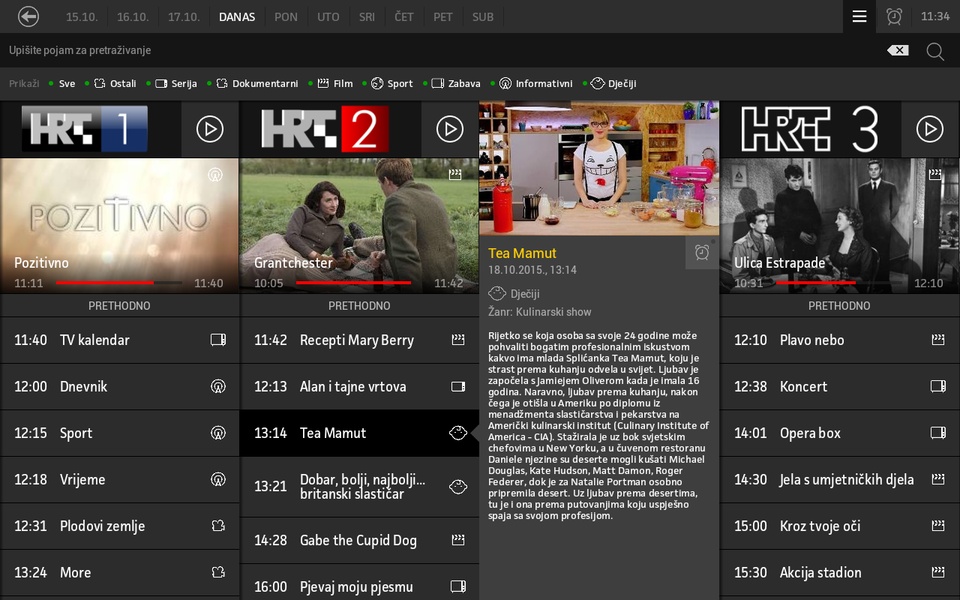This screenshot has width=960, height=600.
Task: Toggle the Dječiji category filter
Action: click(x=610, y=83)
